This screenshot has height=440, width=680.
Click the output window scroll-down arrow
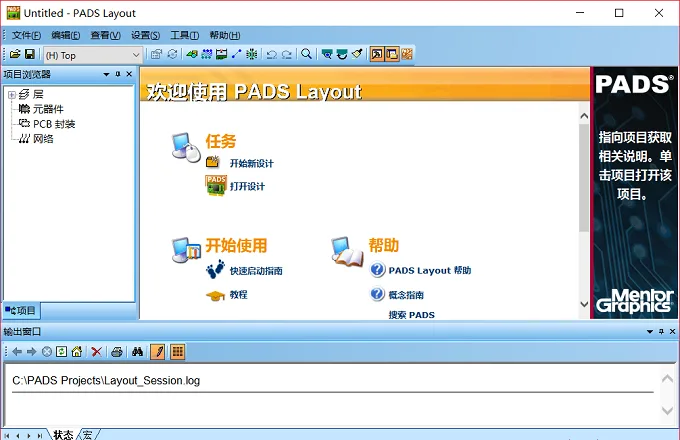pos(667,410)
